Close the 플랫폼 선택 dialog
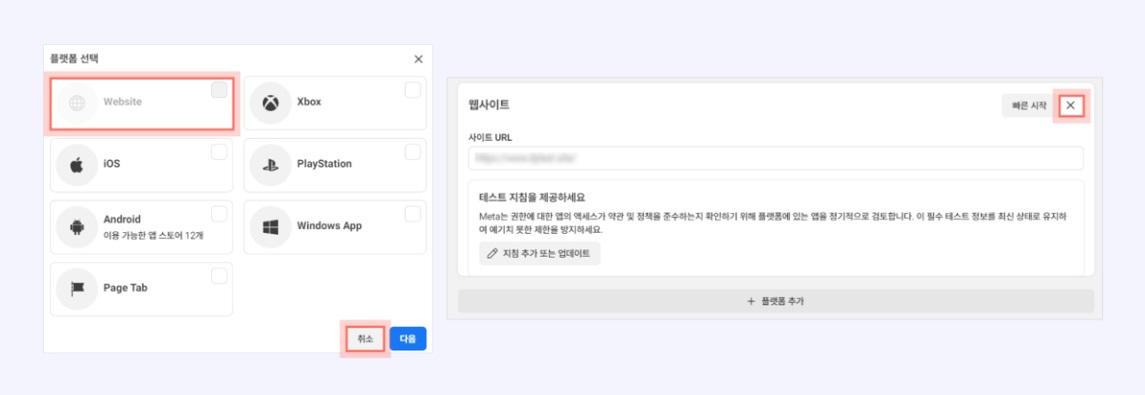Screen dimensions: 1145x395 click(x=418, y=59)
